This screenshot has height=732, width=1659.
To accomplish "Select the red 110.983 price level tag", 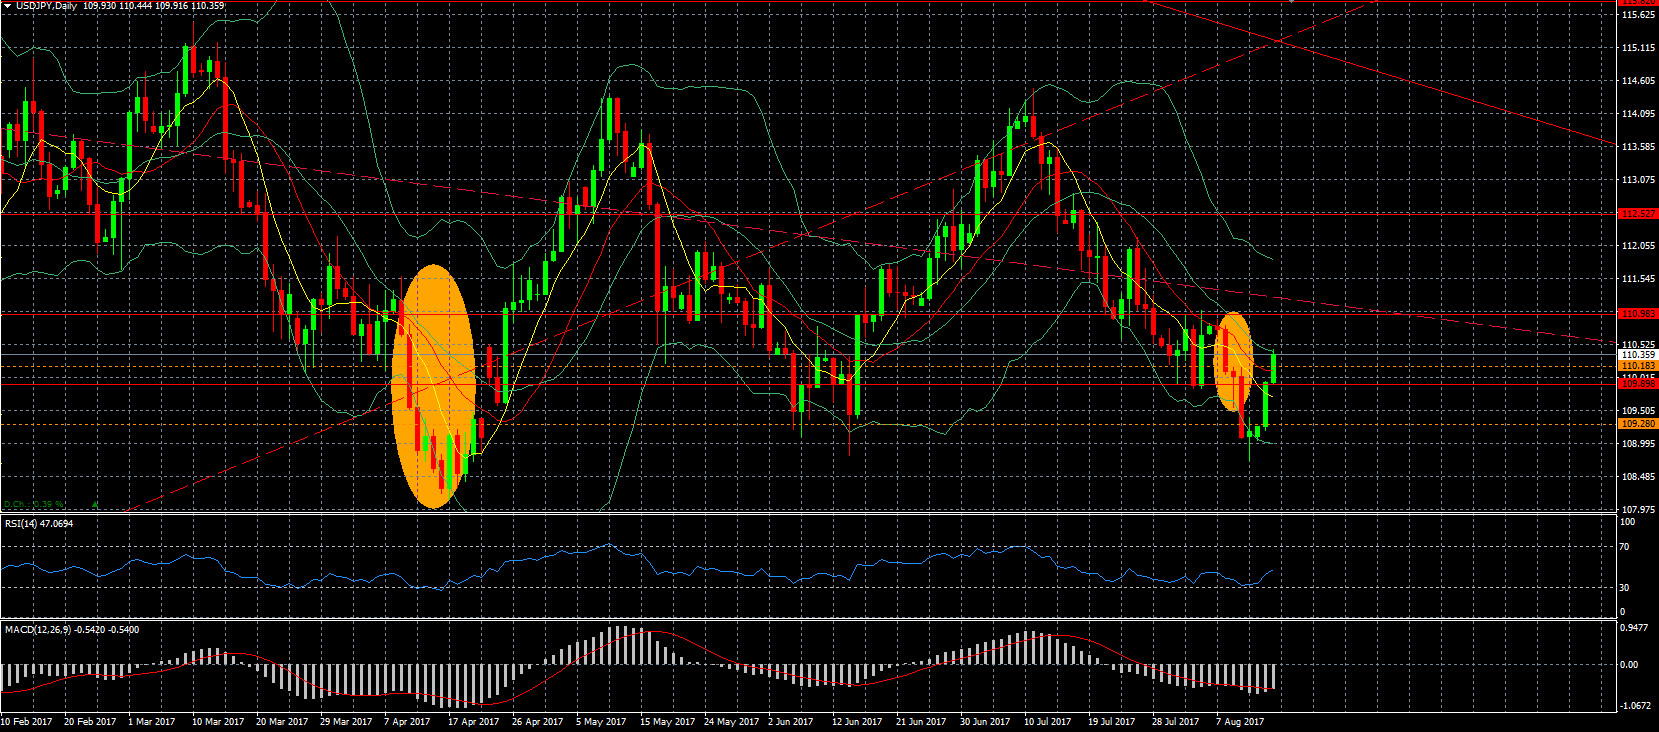I will 1638,314.
